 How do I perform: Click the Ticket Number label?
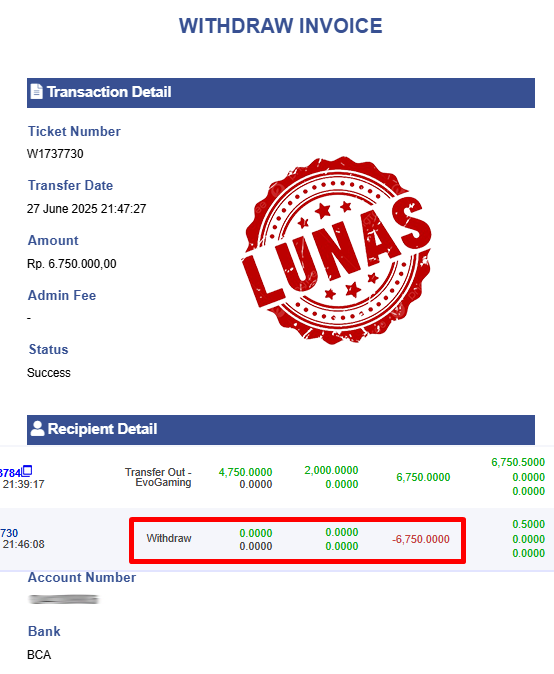point(74,131)
